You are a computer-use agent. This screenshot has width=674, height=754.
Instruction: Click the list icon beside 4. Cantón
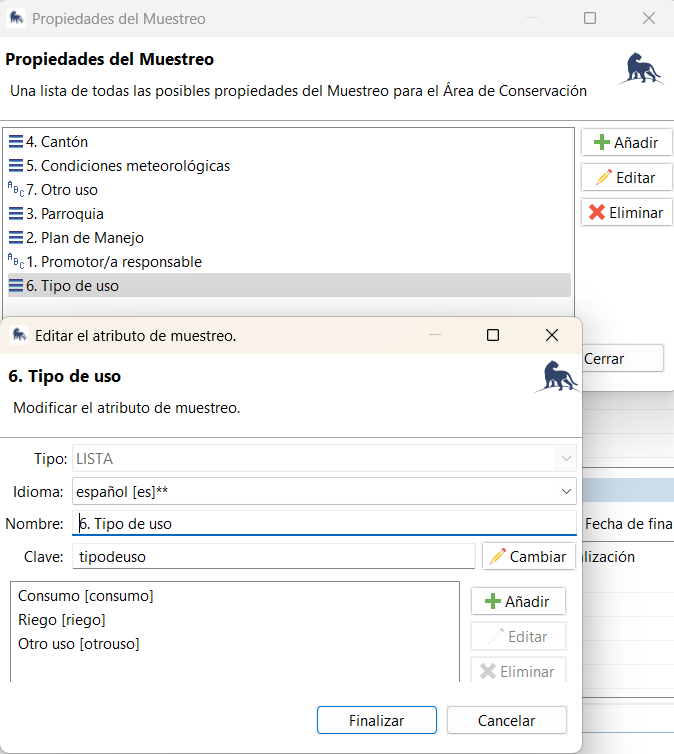[x=16, y=142]
